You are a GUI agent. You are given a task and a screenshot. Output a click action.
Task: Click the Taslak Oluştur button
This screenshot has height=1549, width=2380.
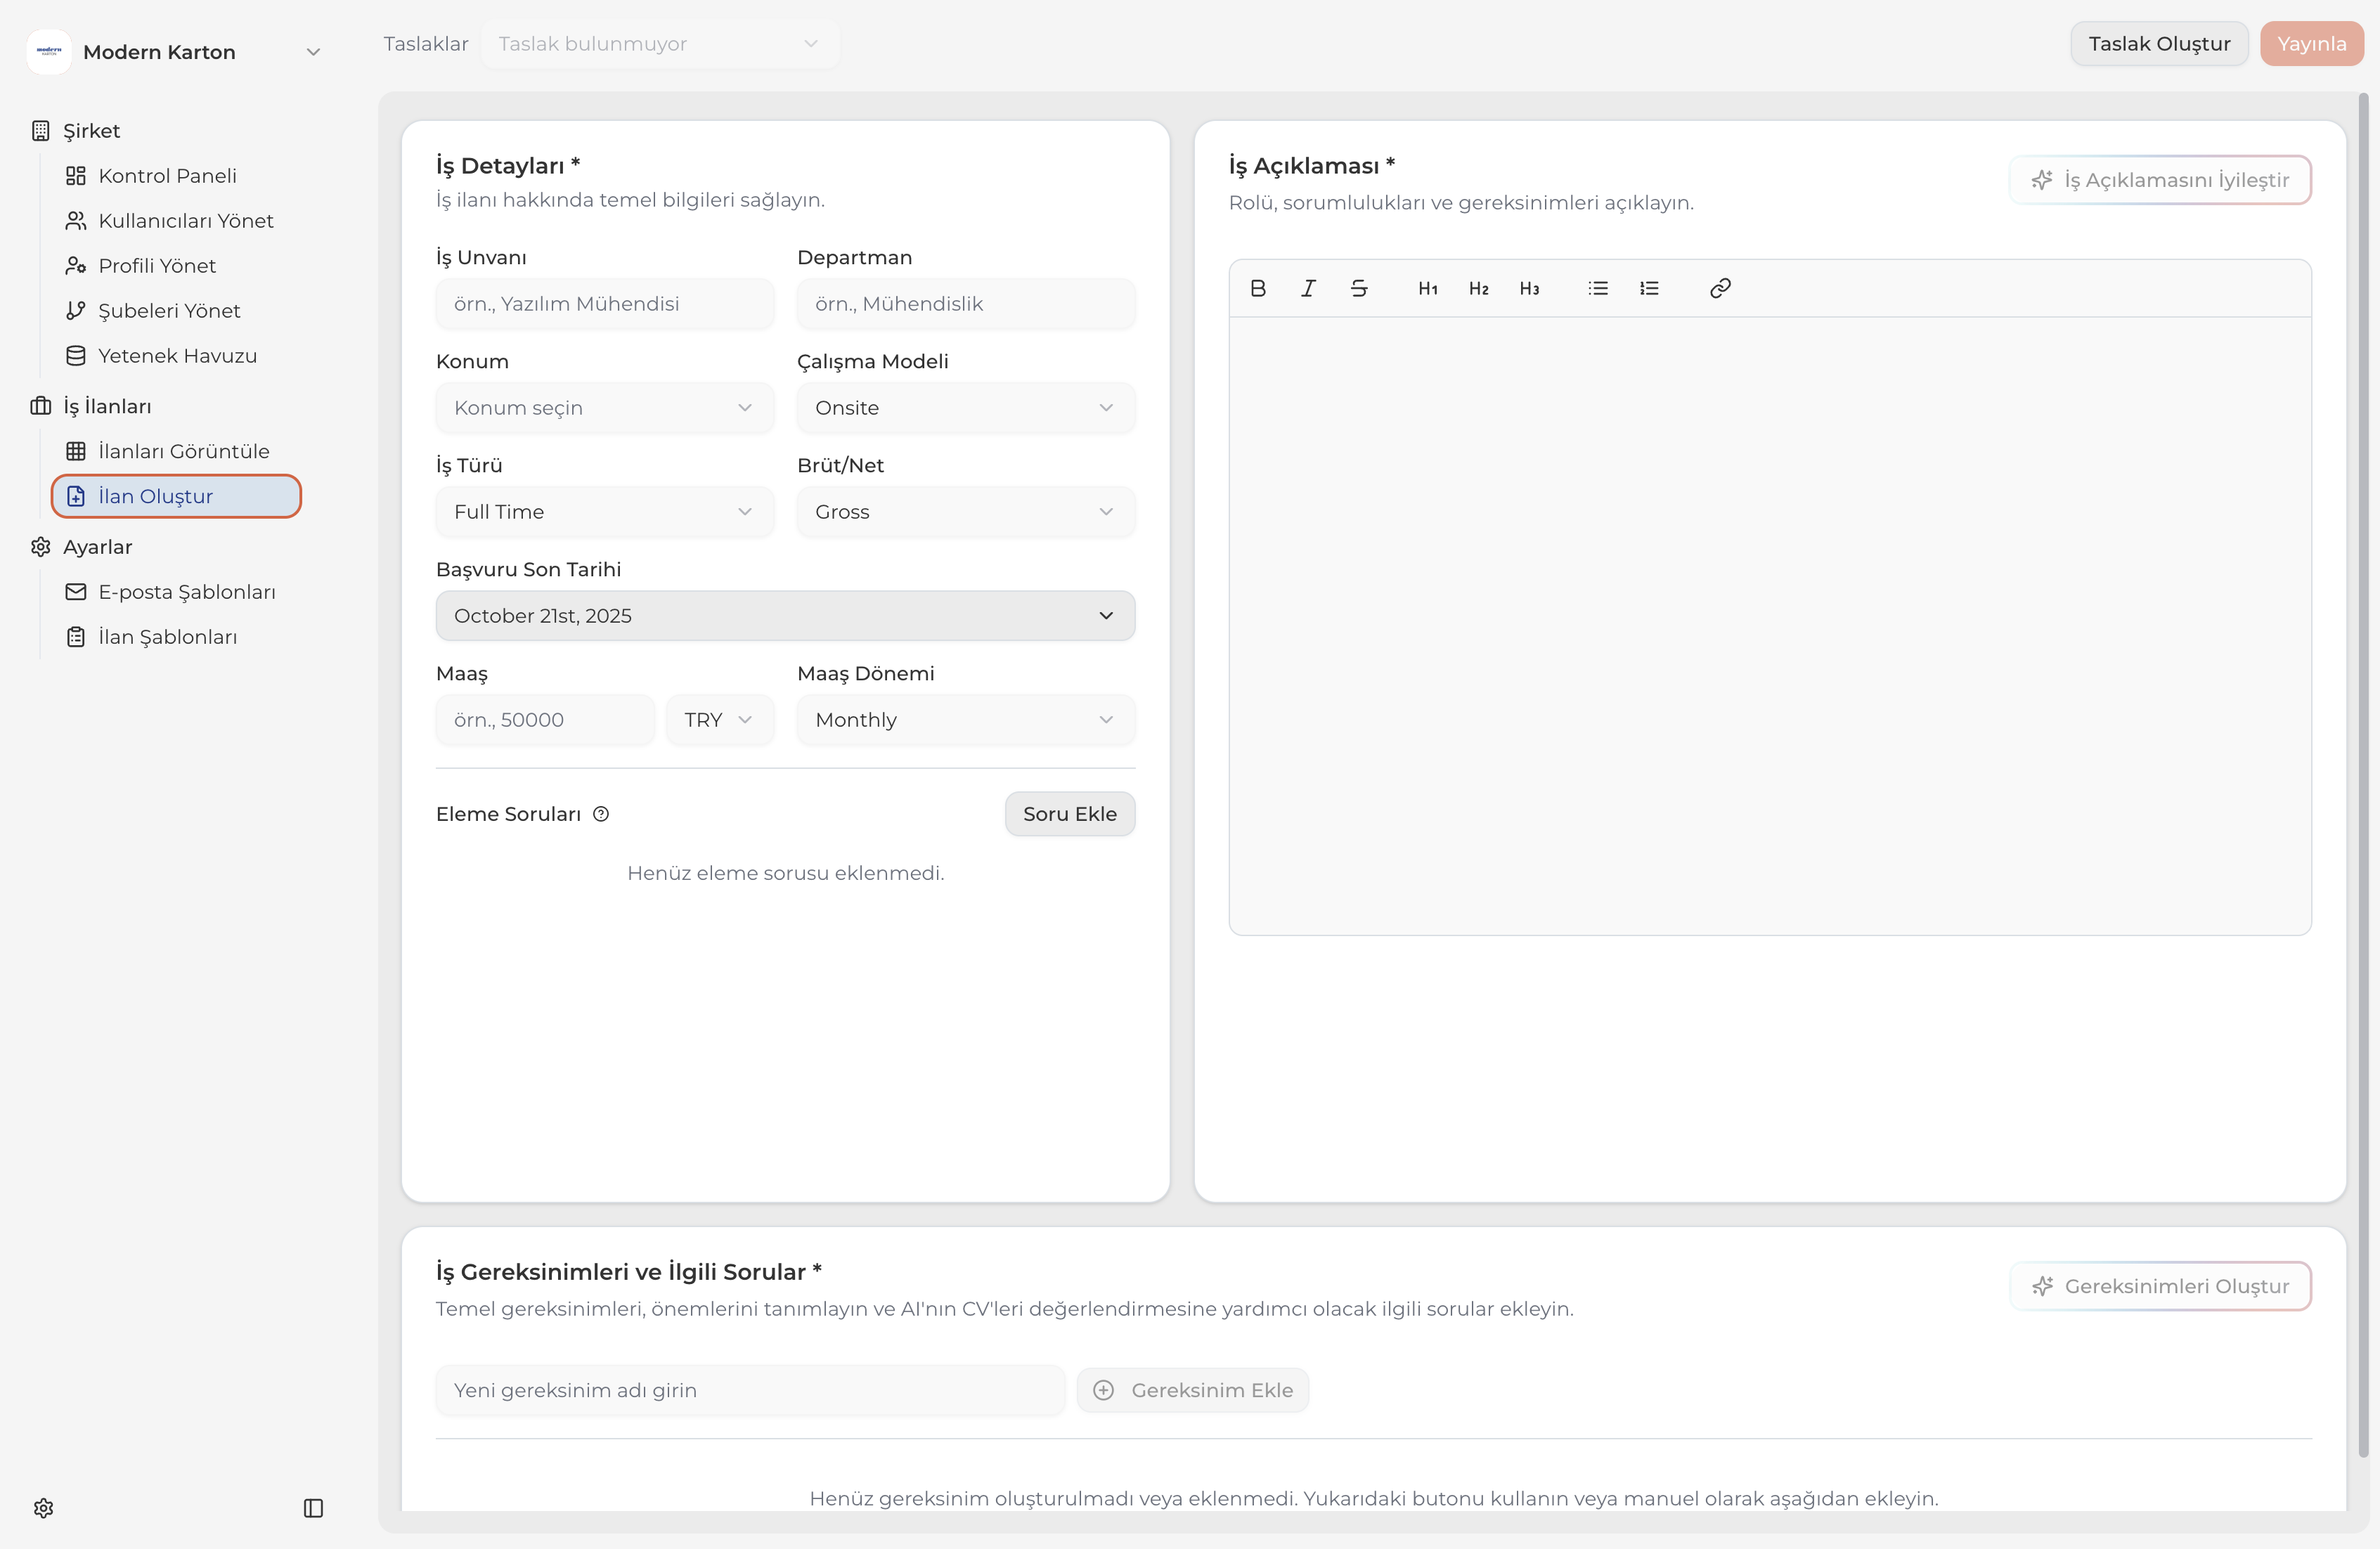(x=2158, y=44)
